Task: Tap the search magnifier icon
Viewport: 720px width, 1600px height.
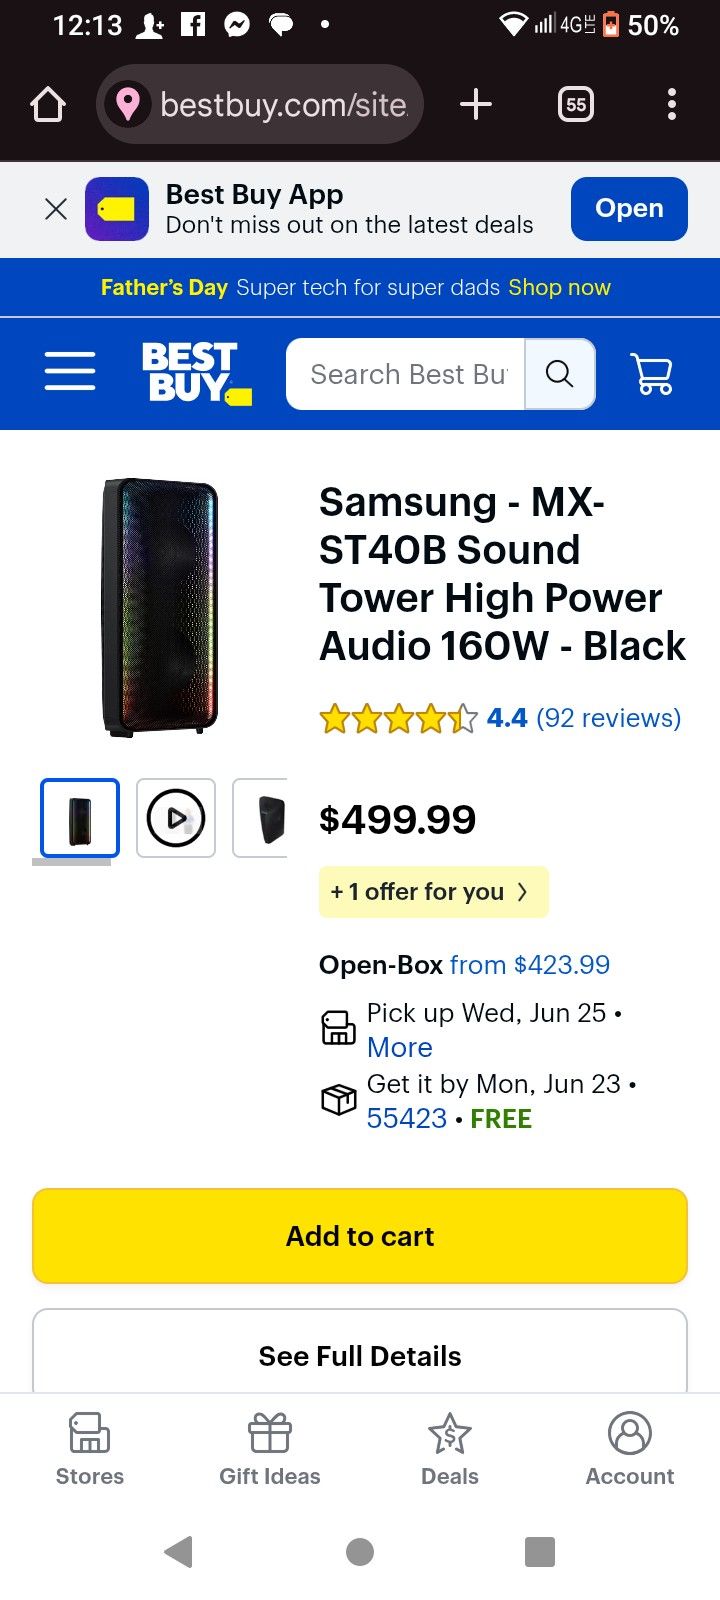Action: (559, 373)
